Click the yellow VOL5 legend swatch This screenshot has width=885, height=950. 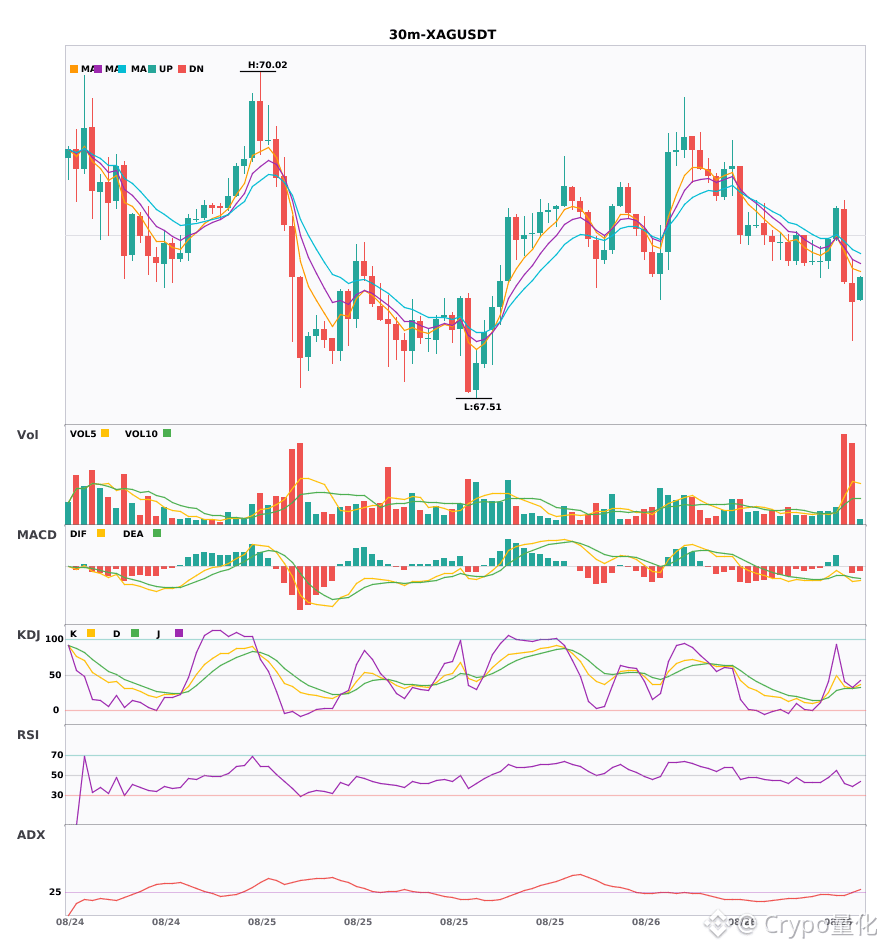(x=105, y=433)
